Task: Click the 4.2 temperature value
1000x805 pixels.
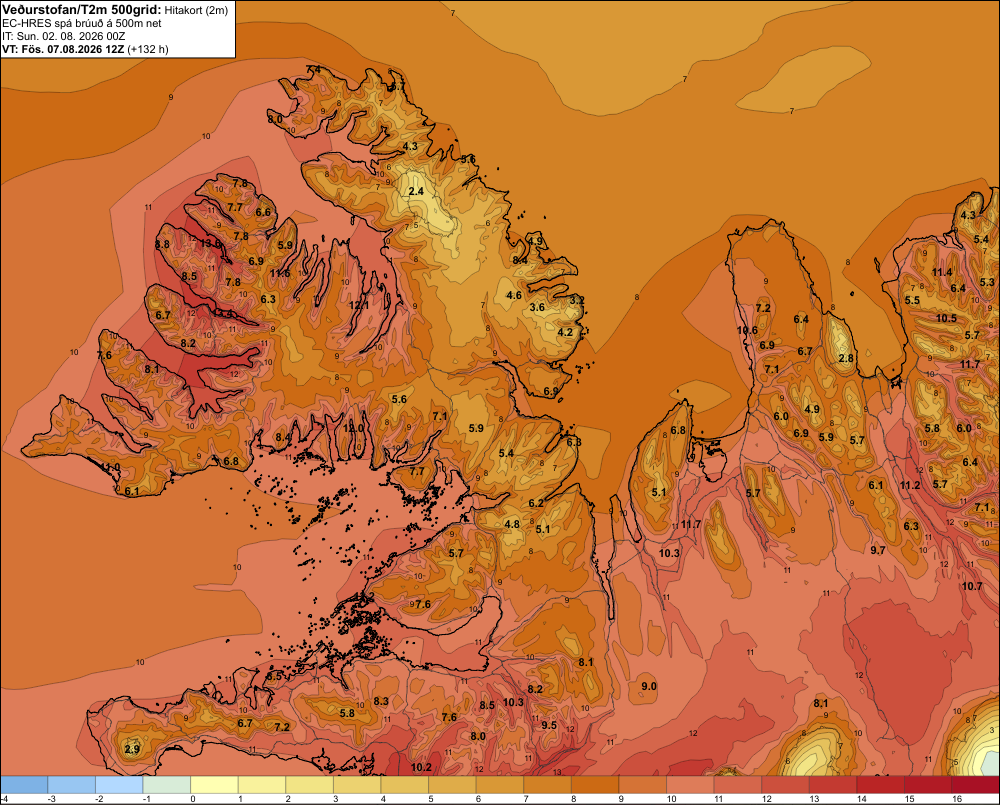Action: pos(565,332)
